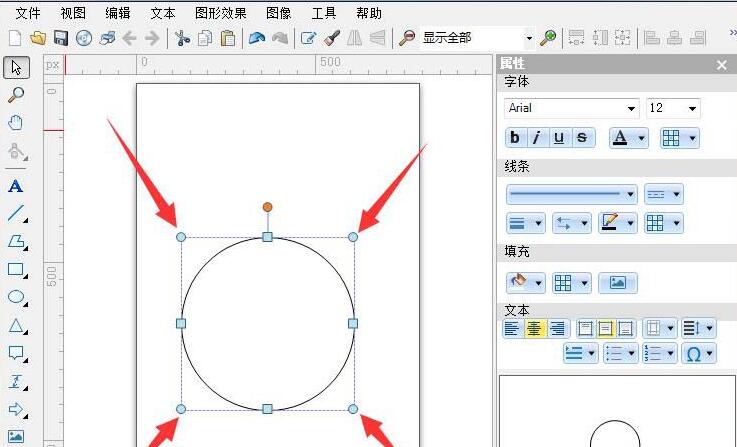Pick the rectangle shape tool

pos(16,269)
